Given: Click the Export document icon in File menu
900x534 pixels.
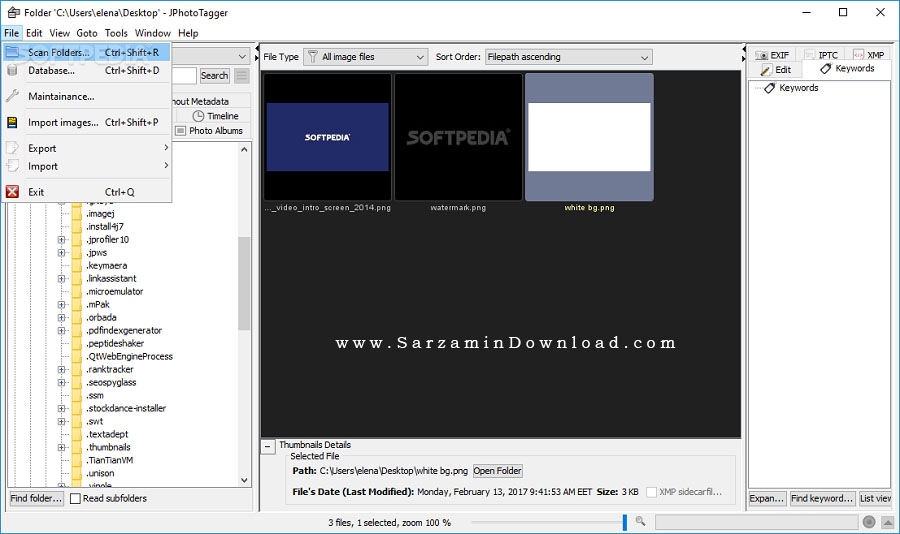Looking at the screenshot, I should 12,148.
